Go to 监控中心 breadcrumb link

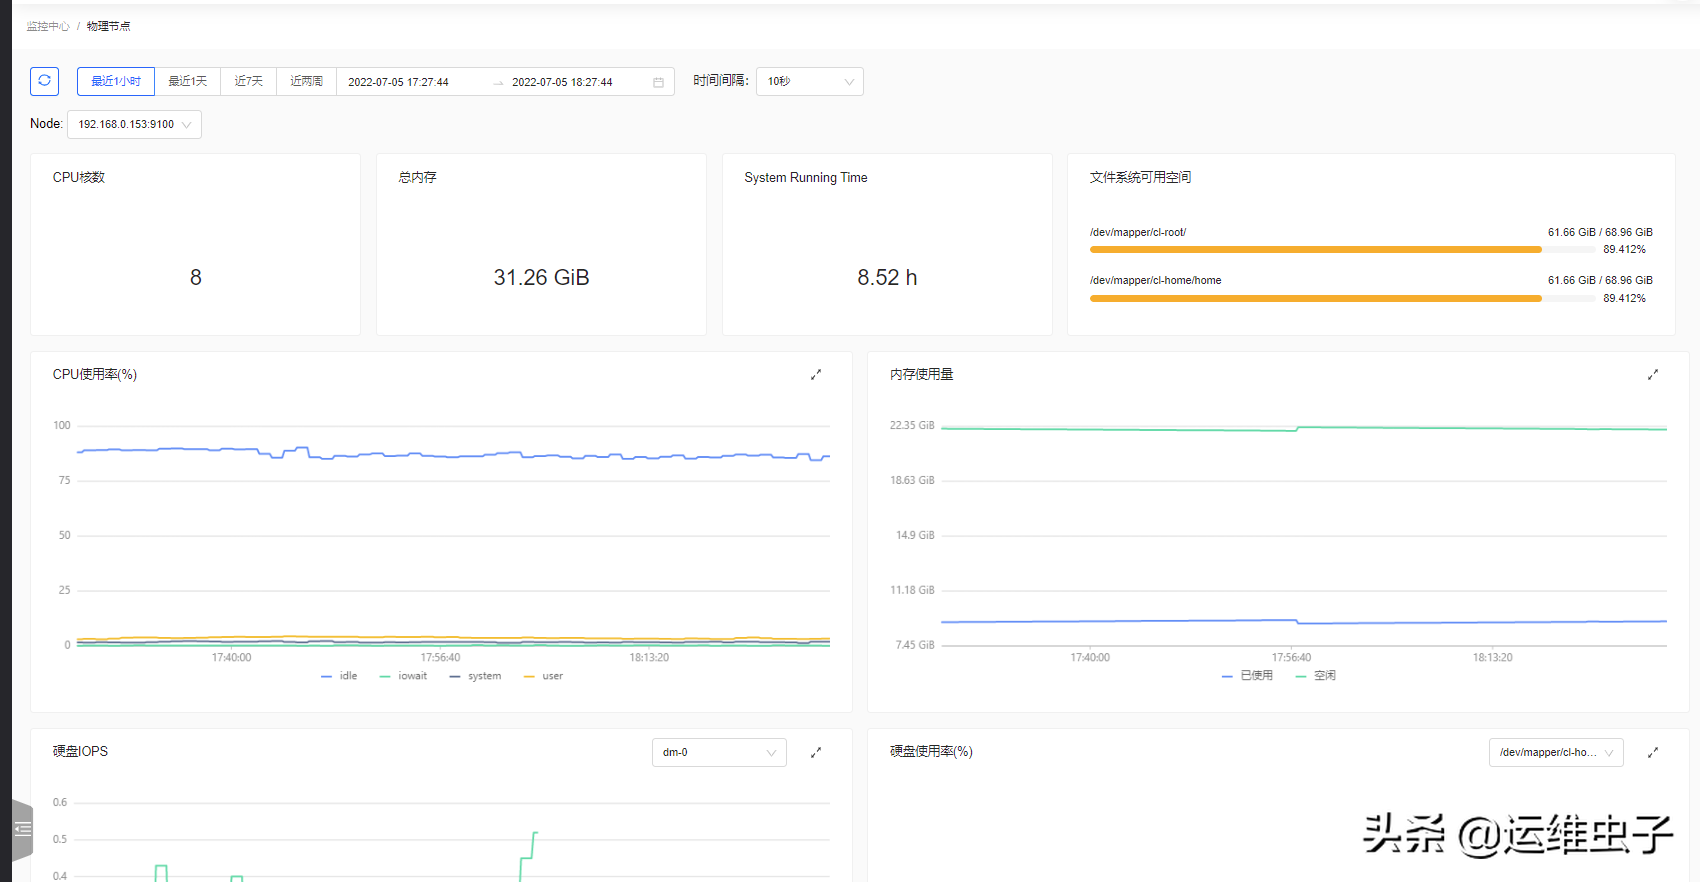tap(48, 26)
